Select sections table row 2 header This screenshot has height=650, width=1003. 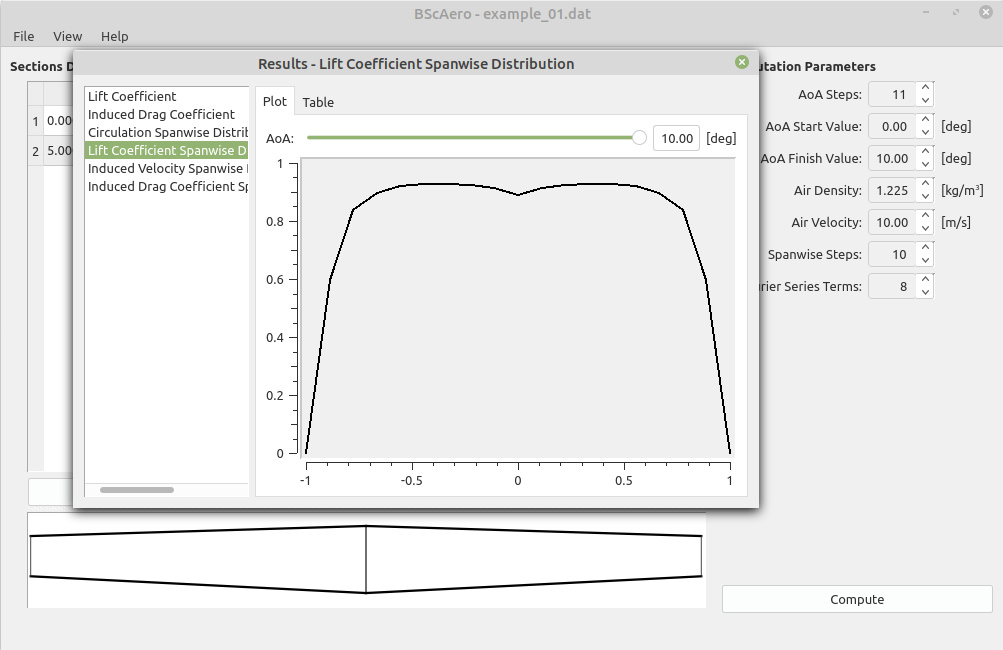tap(35, 151)
